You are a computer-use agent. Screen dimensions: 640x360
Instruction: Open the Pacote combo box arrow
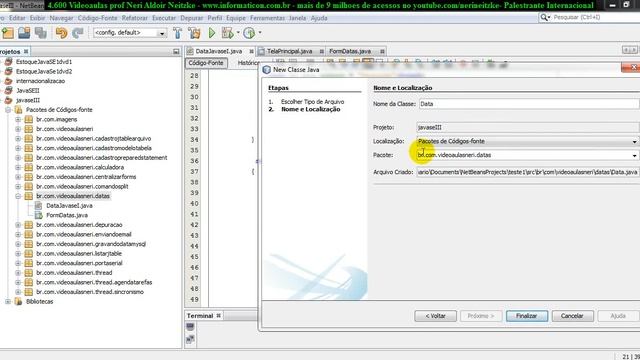(634, 155)
